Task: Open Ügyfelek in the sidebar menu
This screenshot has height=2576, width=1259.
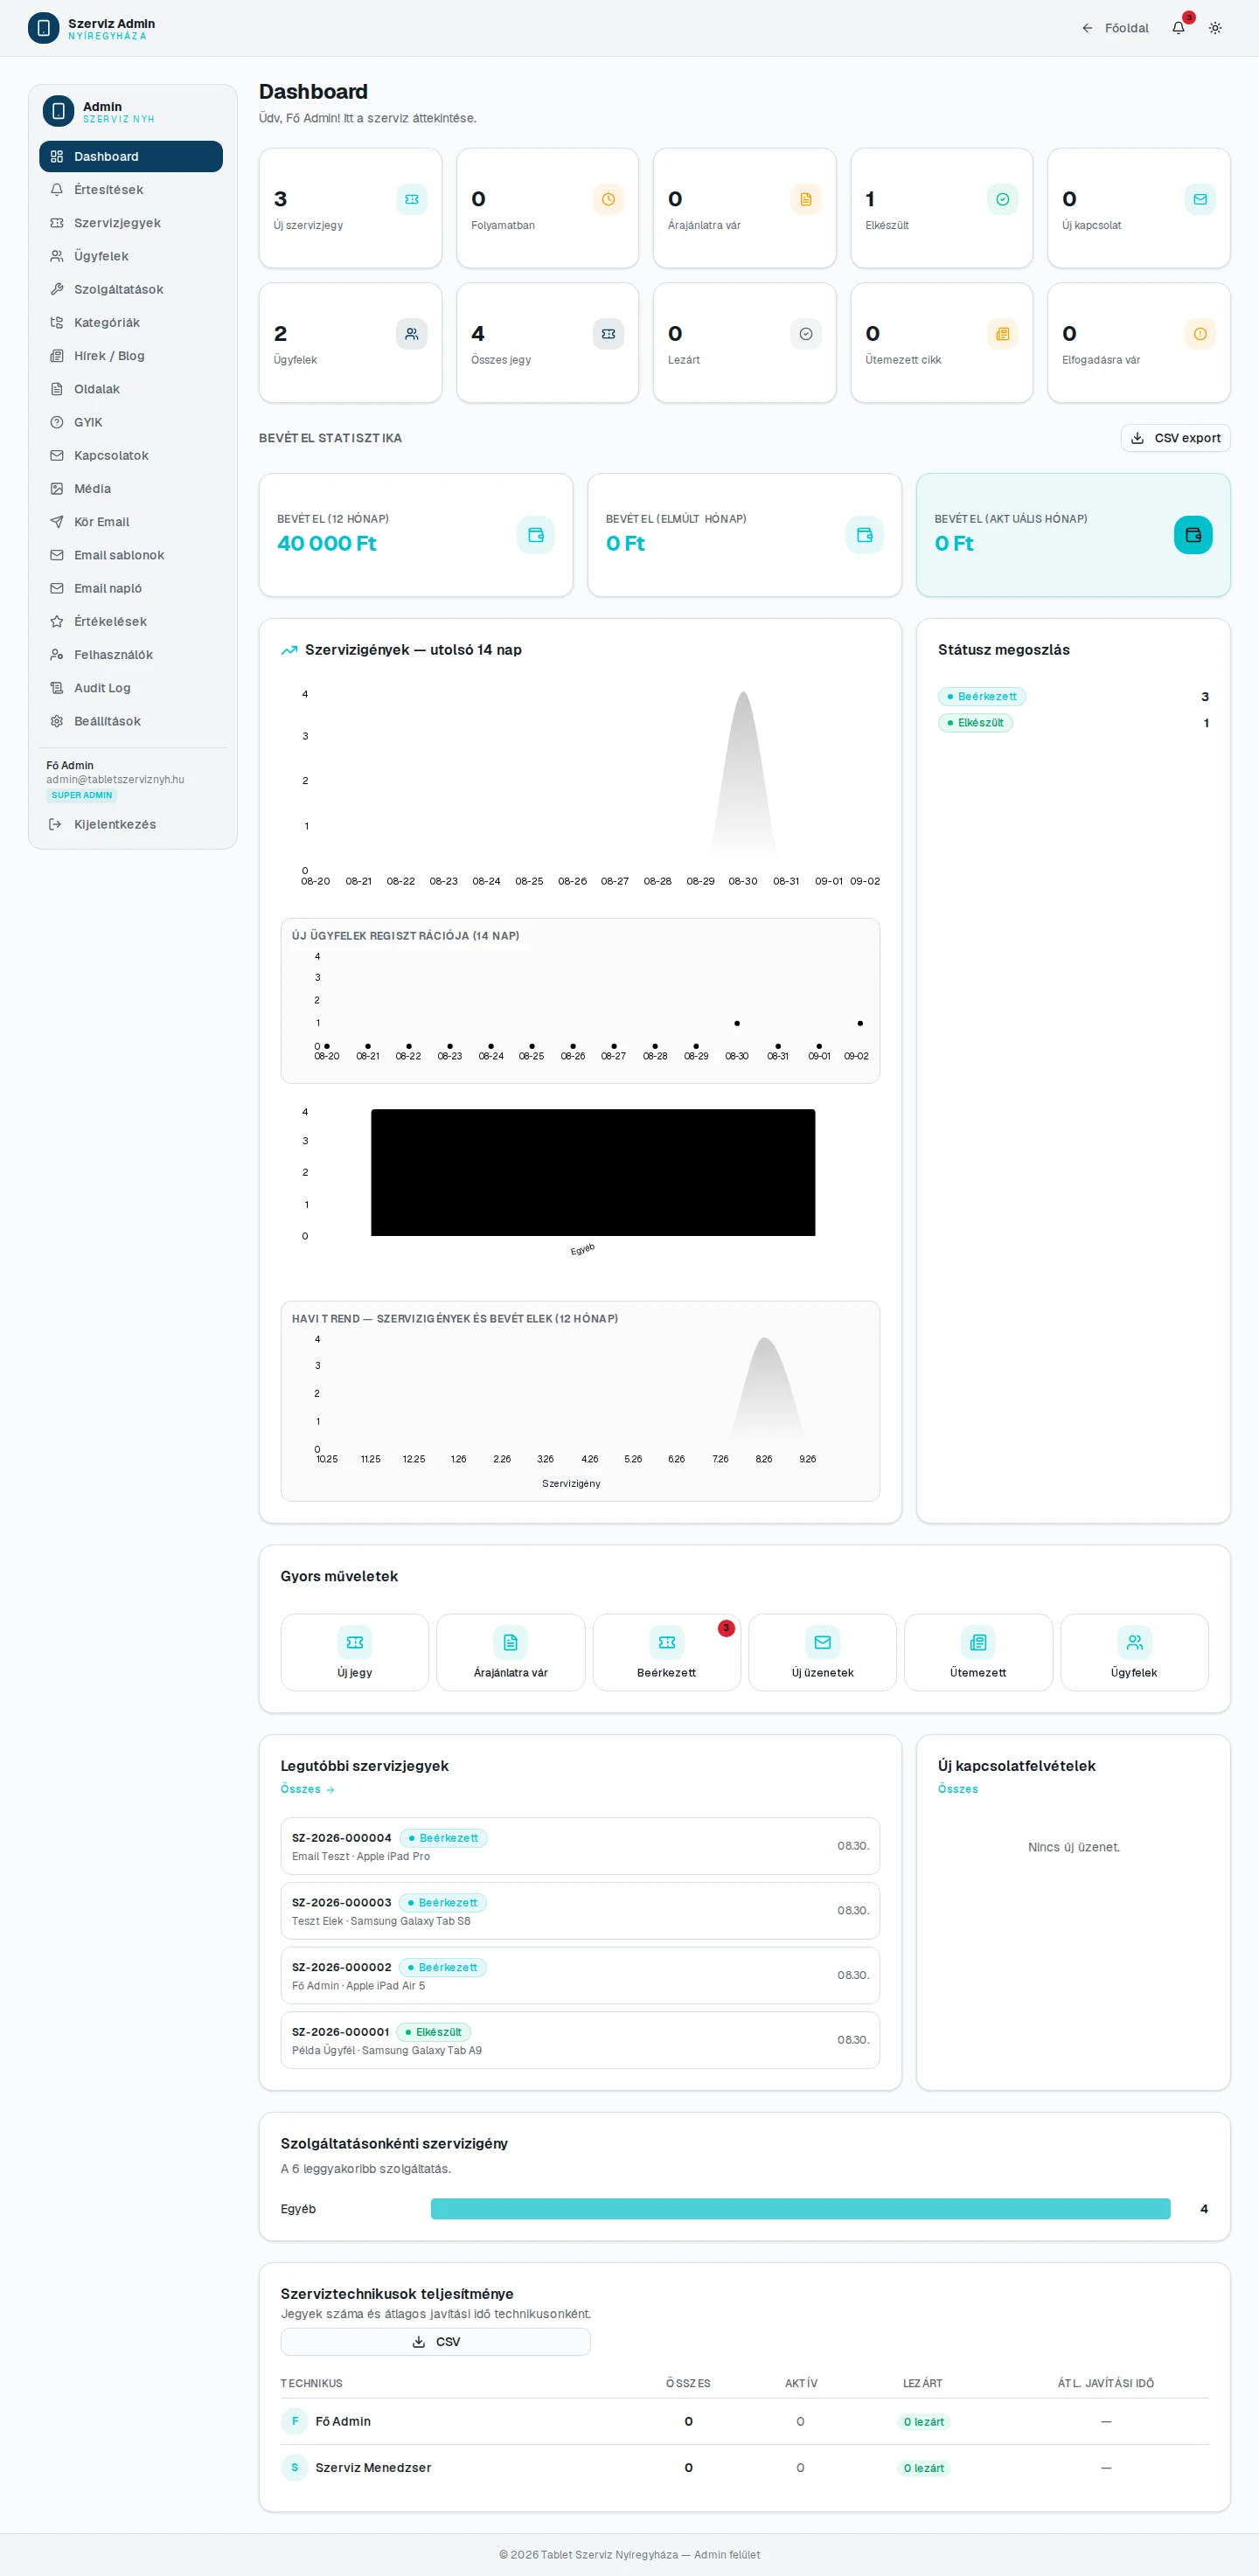Action: tap(131, 256)
